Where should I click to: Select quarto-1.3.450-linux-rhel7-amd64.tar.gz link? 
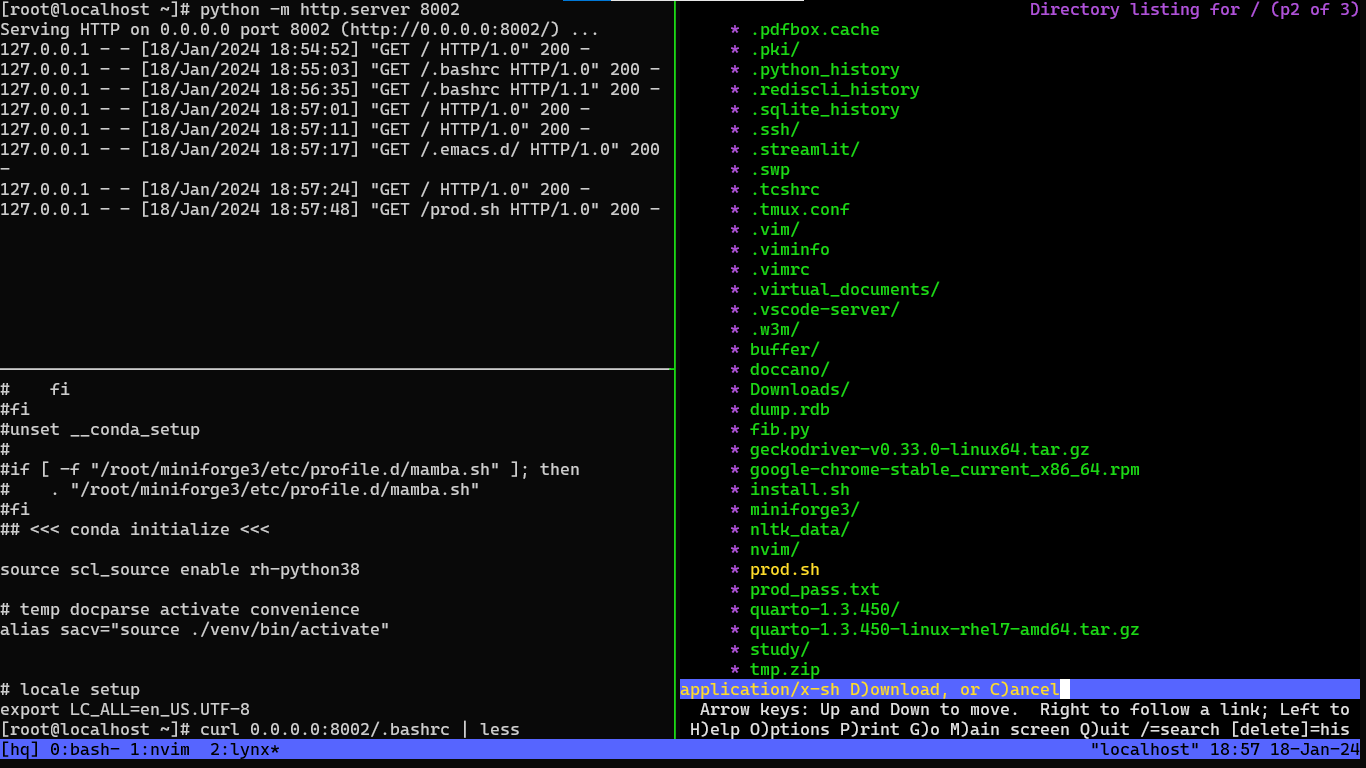pos(945,630)
